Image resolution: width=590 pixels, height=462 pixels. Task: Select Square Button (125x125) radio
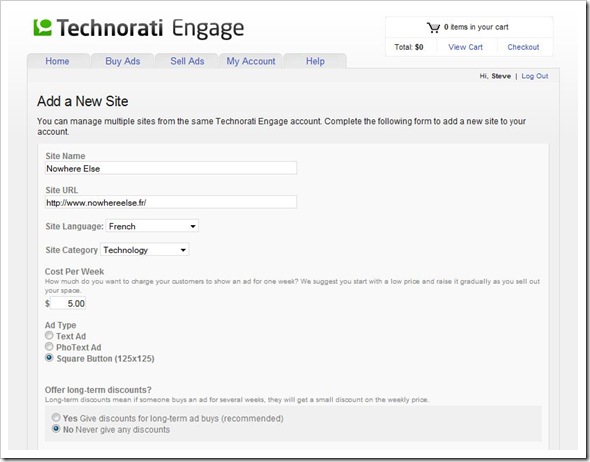49,357
